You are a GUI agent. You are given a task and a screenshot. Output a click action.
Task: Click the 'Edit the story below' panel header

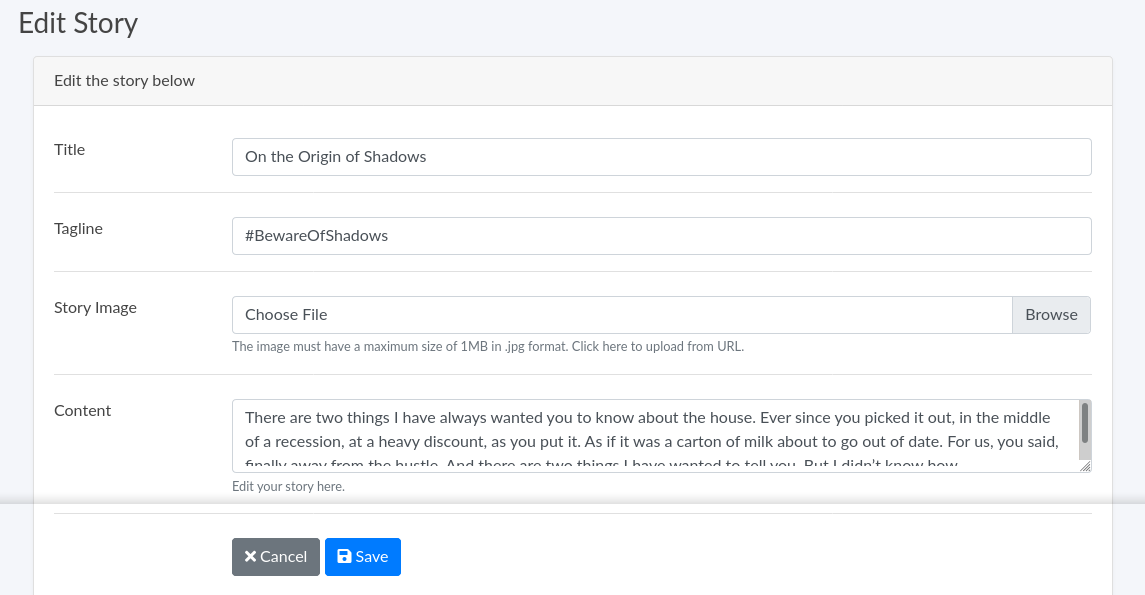(124, 81)
